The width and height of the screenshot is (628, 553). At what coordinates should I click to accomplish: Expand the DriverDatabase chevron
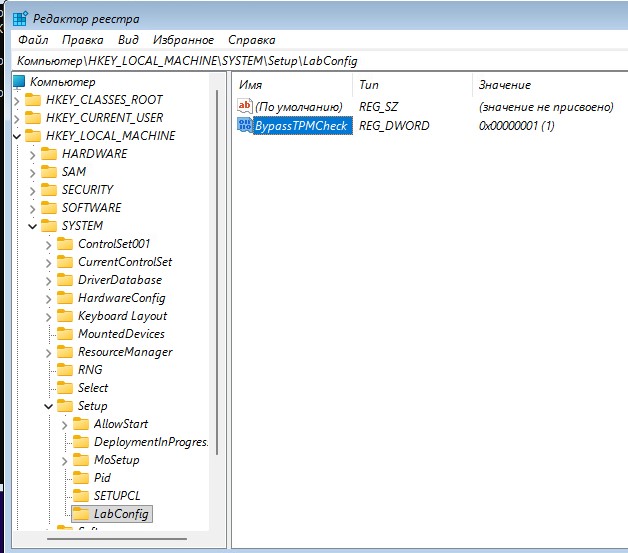pos(48,280)
